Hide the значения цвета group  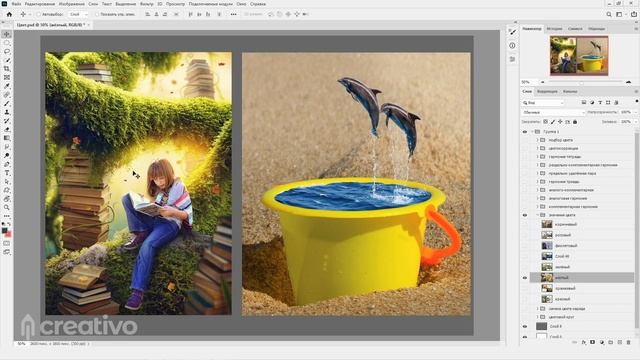525,215
